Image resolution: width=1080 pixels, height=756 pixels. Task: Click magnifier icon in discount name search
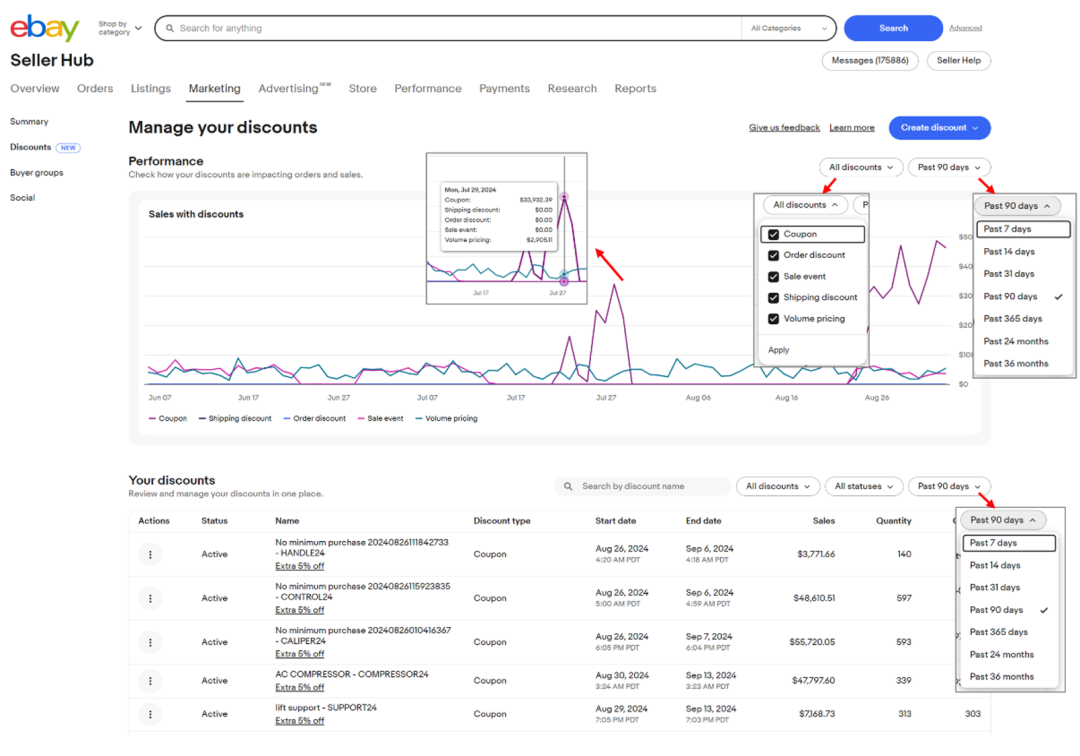tap(569, 487)
